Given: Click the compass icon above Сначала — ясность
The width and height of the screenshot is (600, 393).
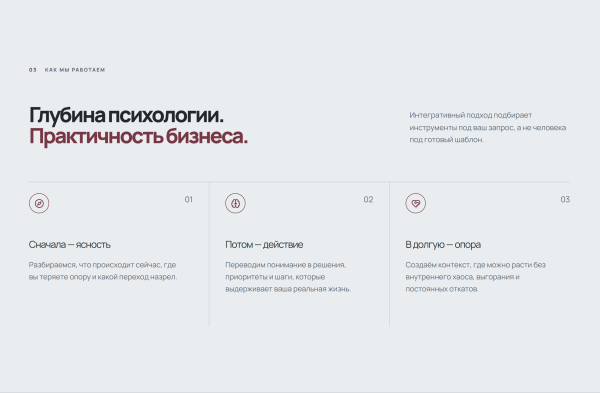Looking at the screenshot, I should [39, 203].
